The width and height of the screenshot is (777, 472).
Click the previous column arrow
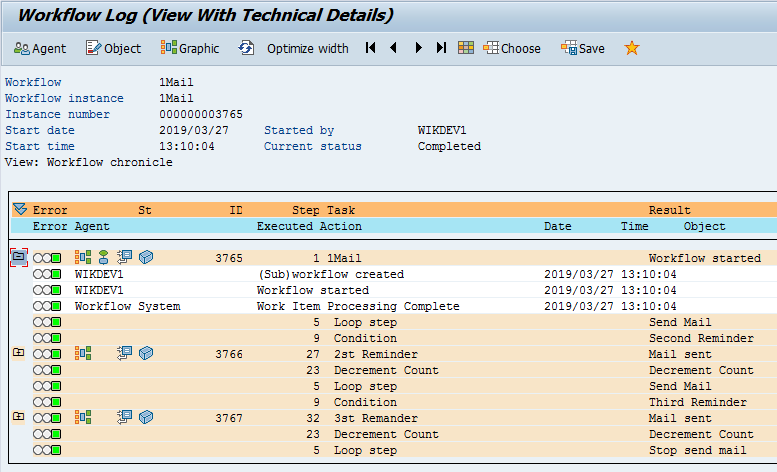pyautogui.click(x=393, y=48)
